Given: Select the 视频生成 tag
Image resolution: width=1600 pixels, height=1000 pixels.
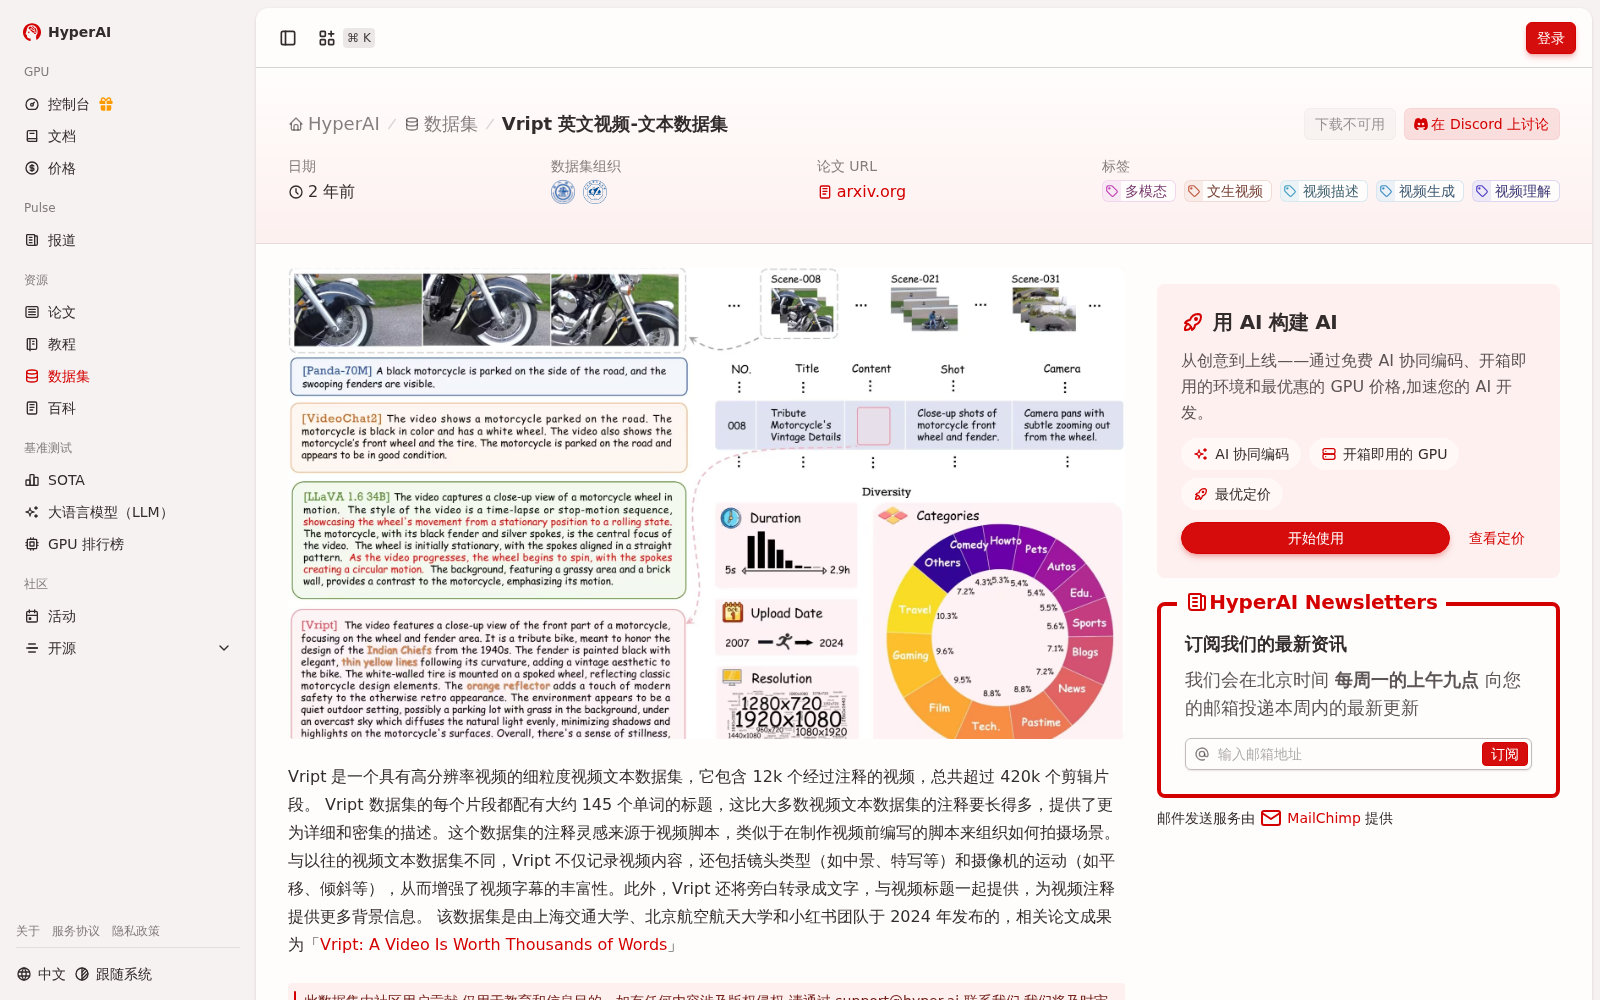Looking at the screenshot, I should (x=1419, y=191).
